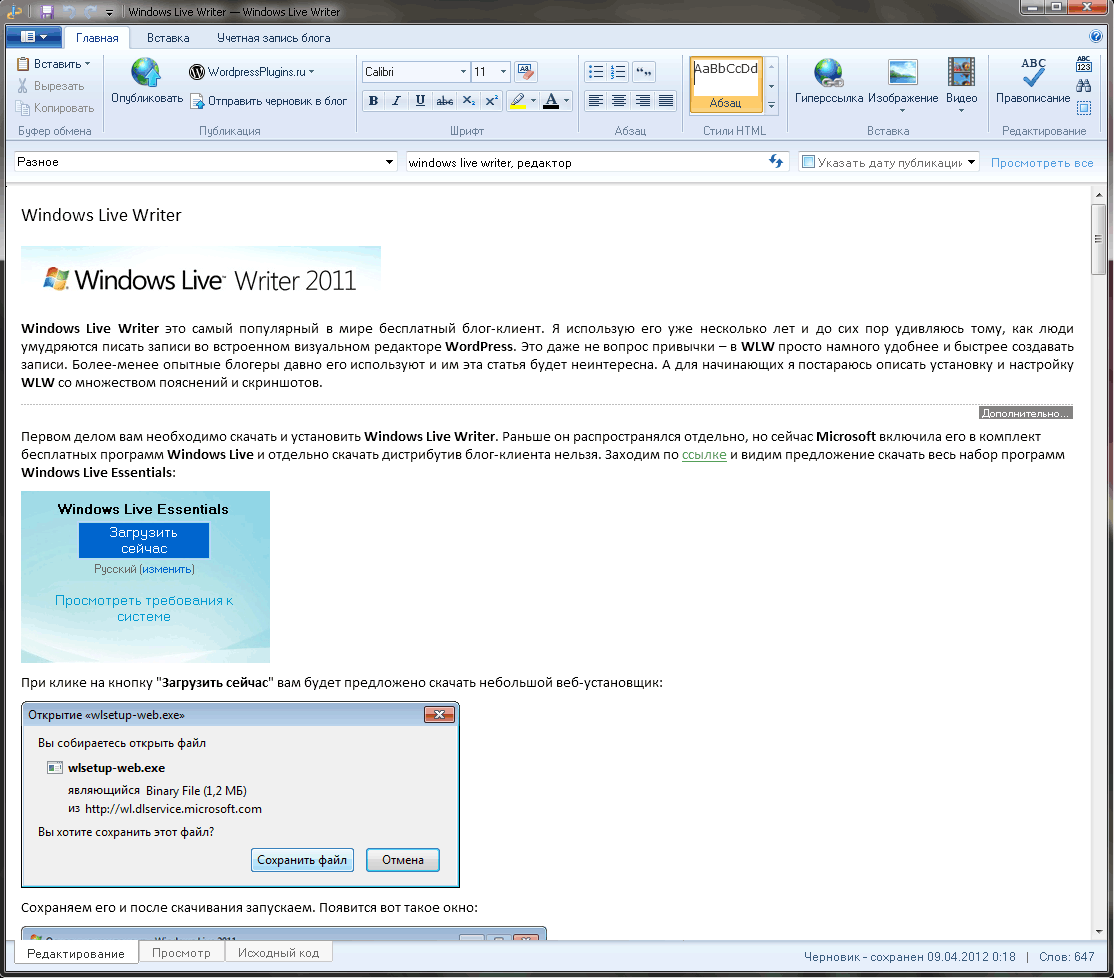This screenshot has height=978, width=1114.
Task: Switch to the Вставка ribbon tab
Action: (168, 38)
